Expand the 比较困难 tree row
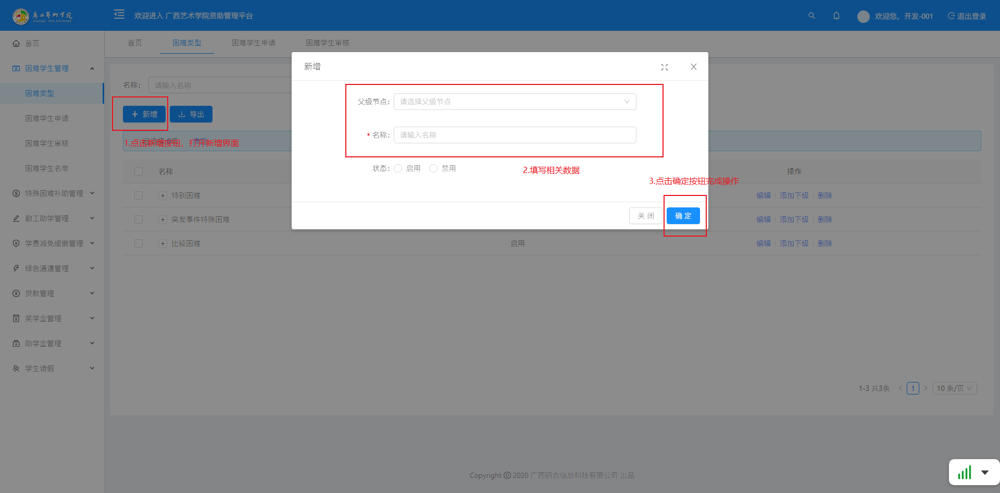The image size is (1000, 493). click(x=162, y=244)
